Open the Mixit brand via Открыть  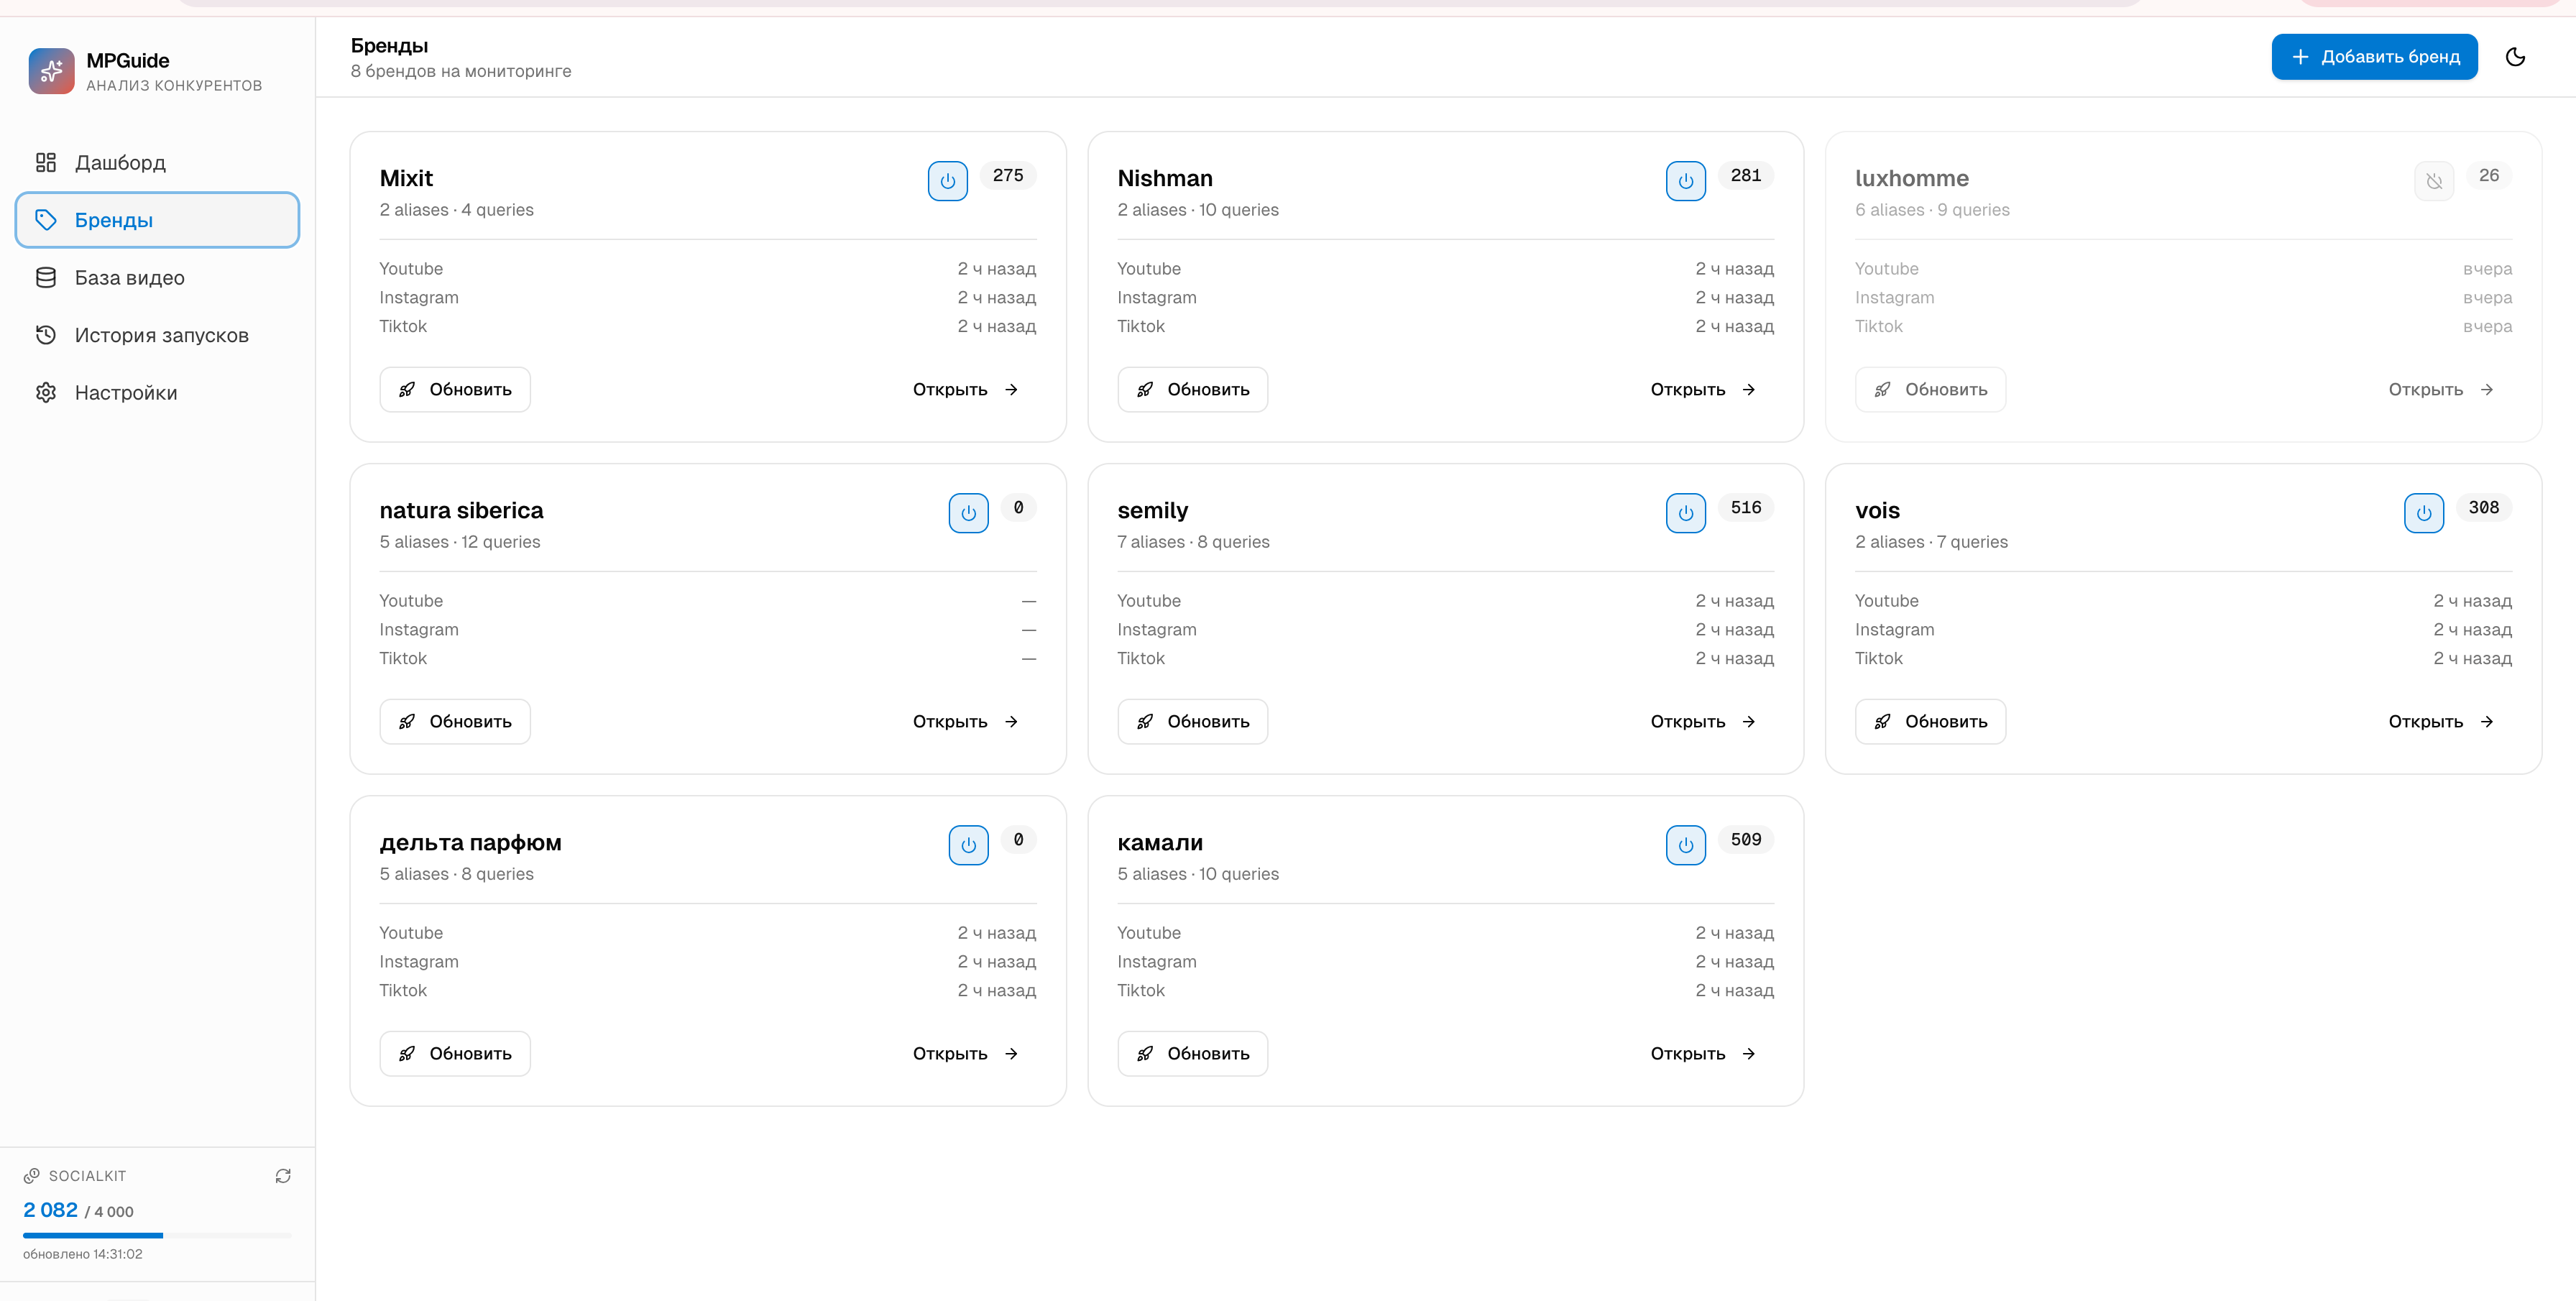point(966,390)
